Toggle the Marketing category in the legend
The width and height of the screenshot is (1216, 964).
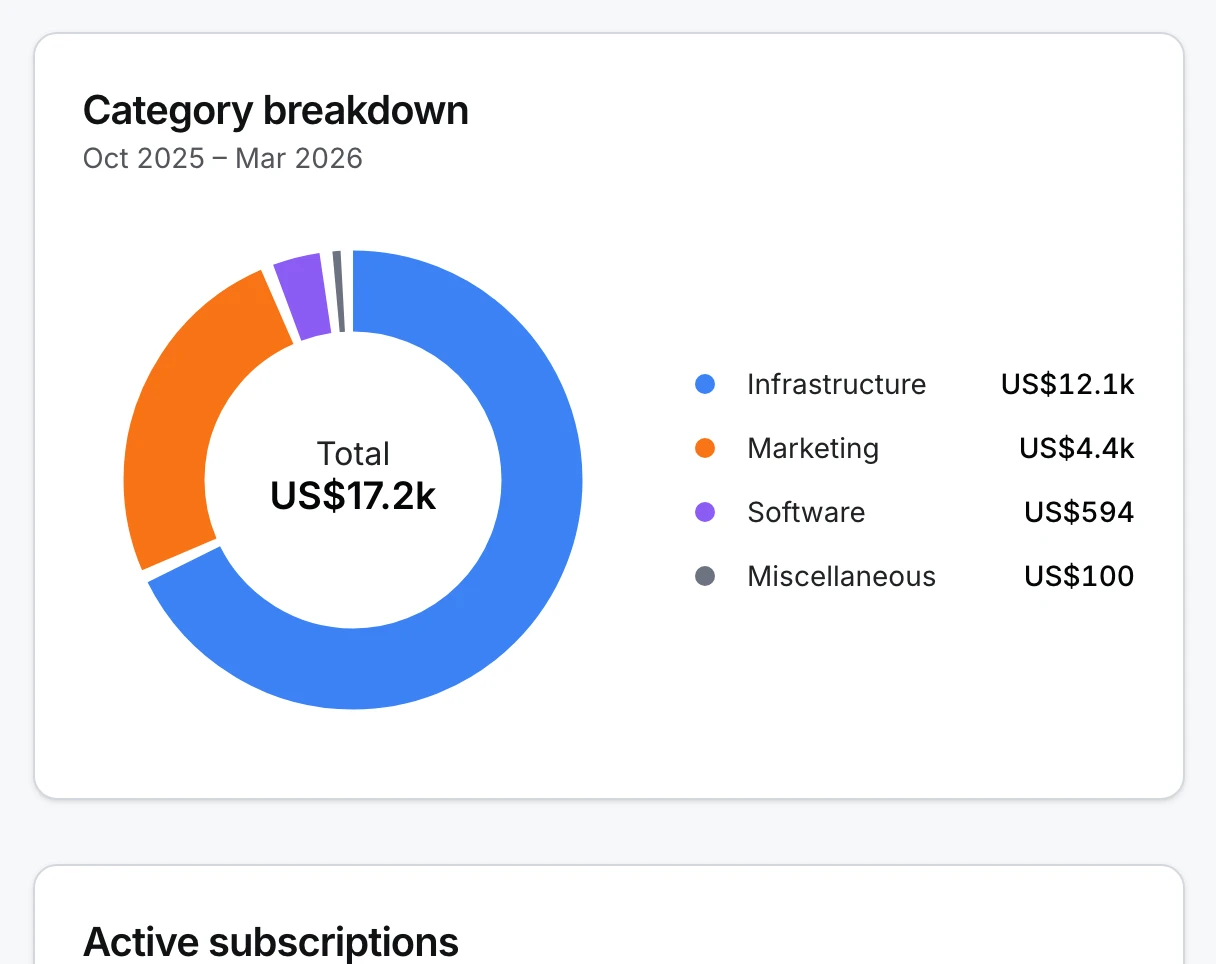point(812,447)
